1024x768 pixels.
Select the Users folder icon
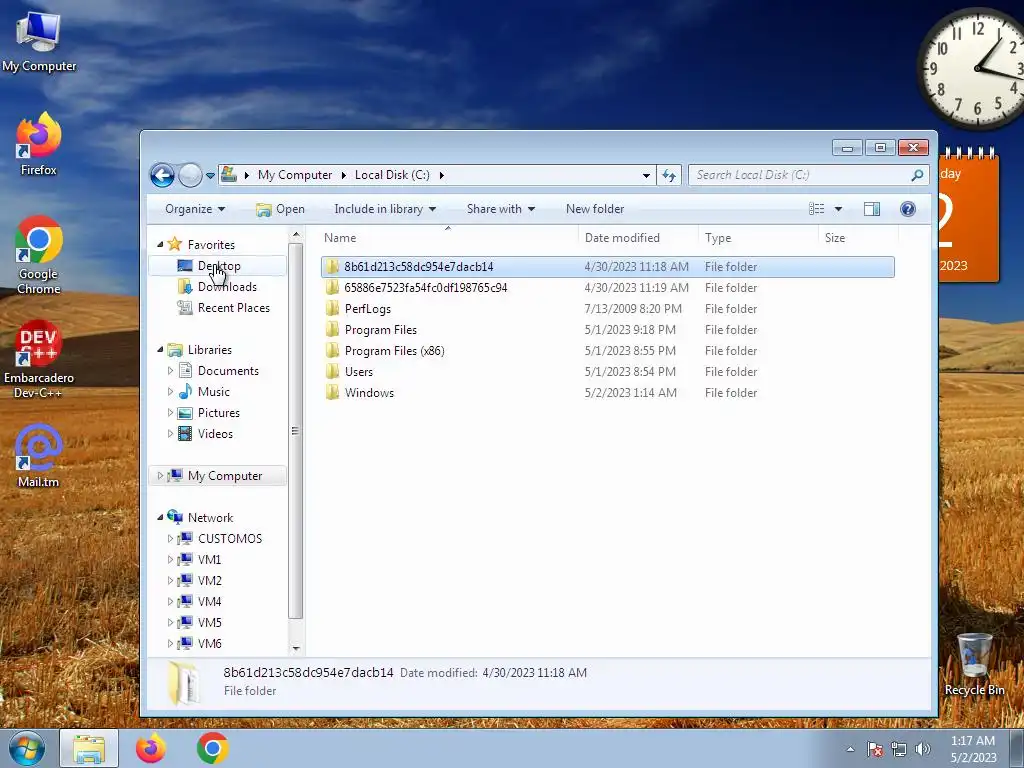[x=332, y=372]
